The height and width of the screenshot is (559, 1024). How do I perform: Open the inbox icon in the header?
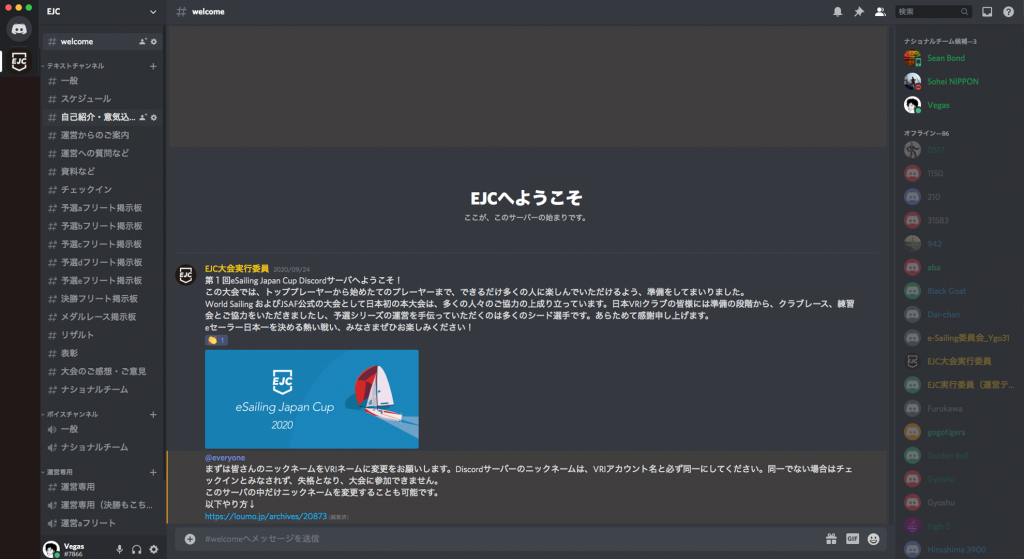click(x=986, y=12)
